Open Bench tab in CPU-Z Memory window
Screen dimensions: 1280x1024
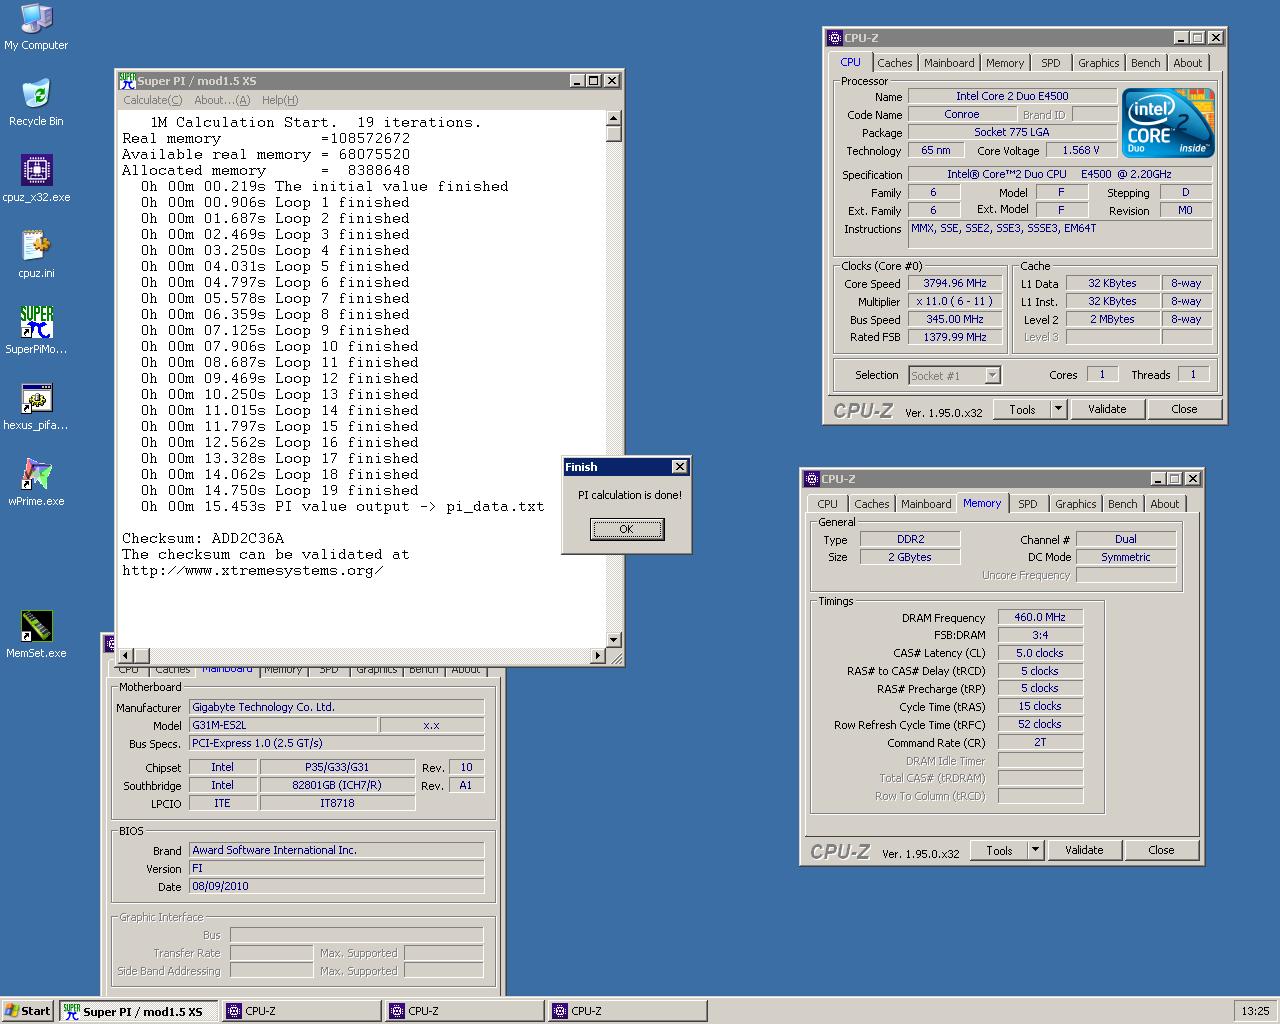pyautogui.click(x=1122, y=504)
